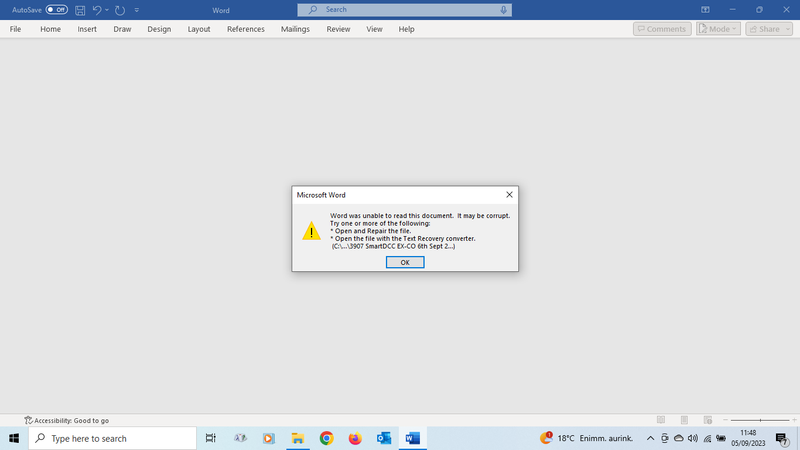Click the volume speaker tray icon
Viewport: 800px width, 450px height.
coord(692,438)
